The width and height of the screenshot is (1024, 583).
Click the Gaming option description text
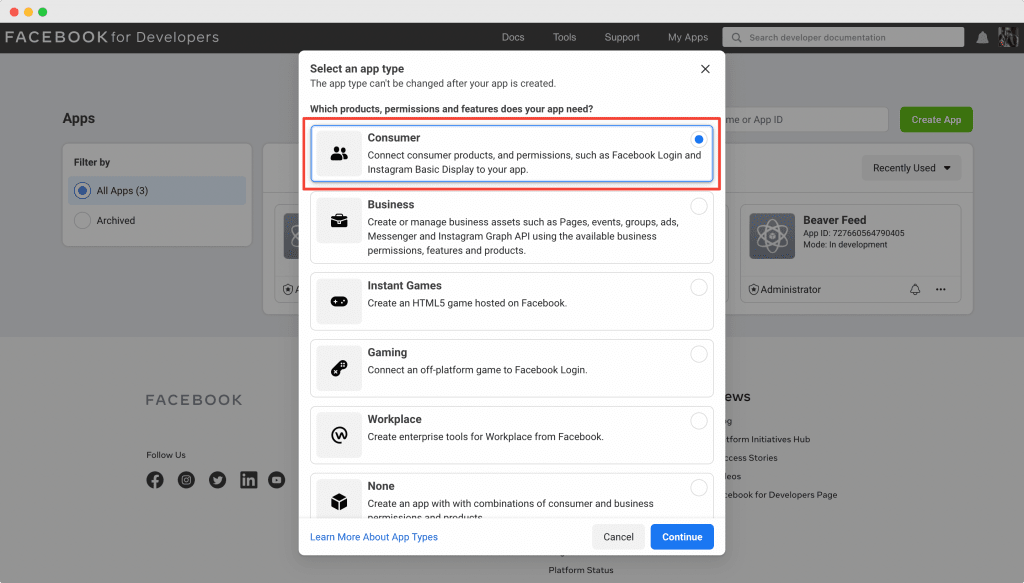click(x=477, y=370)
